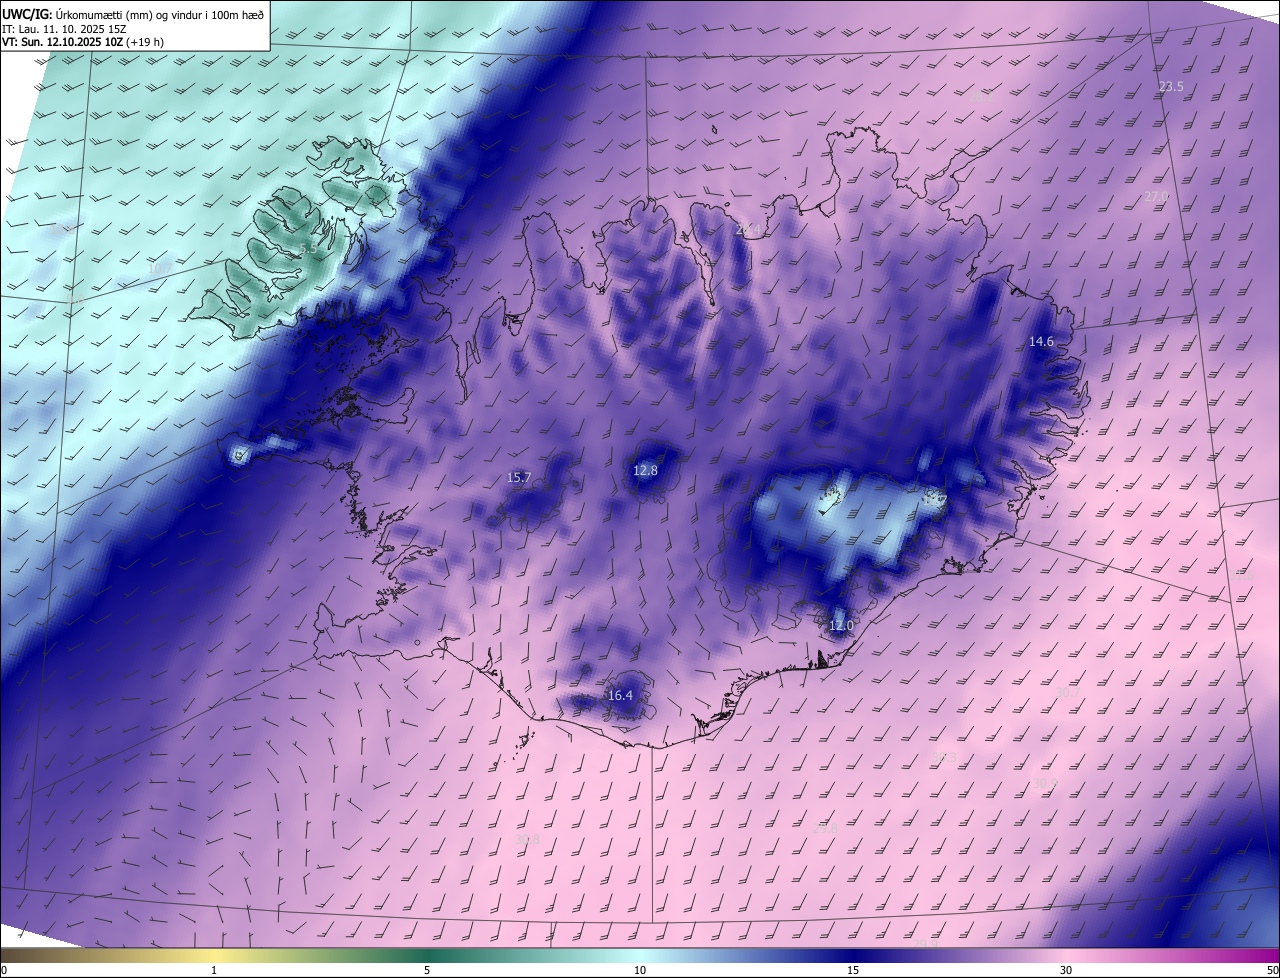Click the 16.4 value label
Viewport: 1280px width, 978px height.
[x=620, y=696]
